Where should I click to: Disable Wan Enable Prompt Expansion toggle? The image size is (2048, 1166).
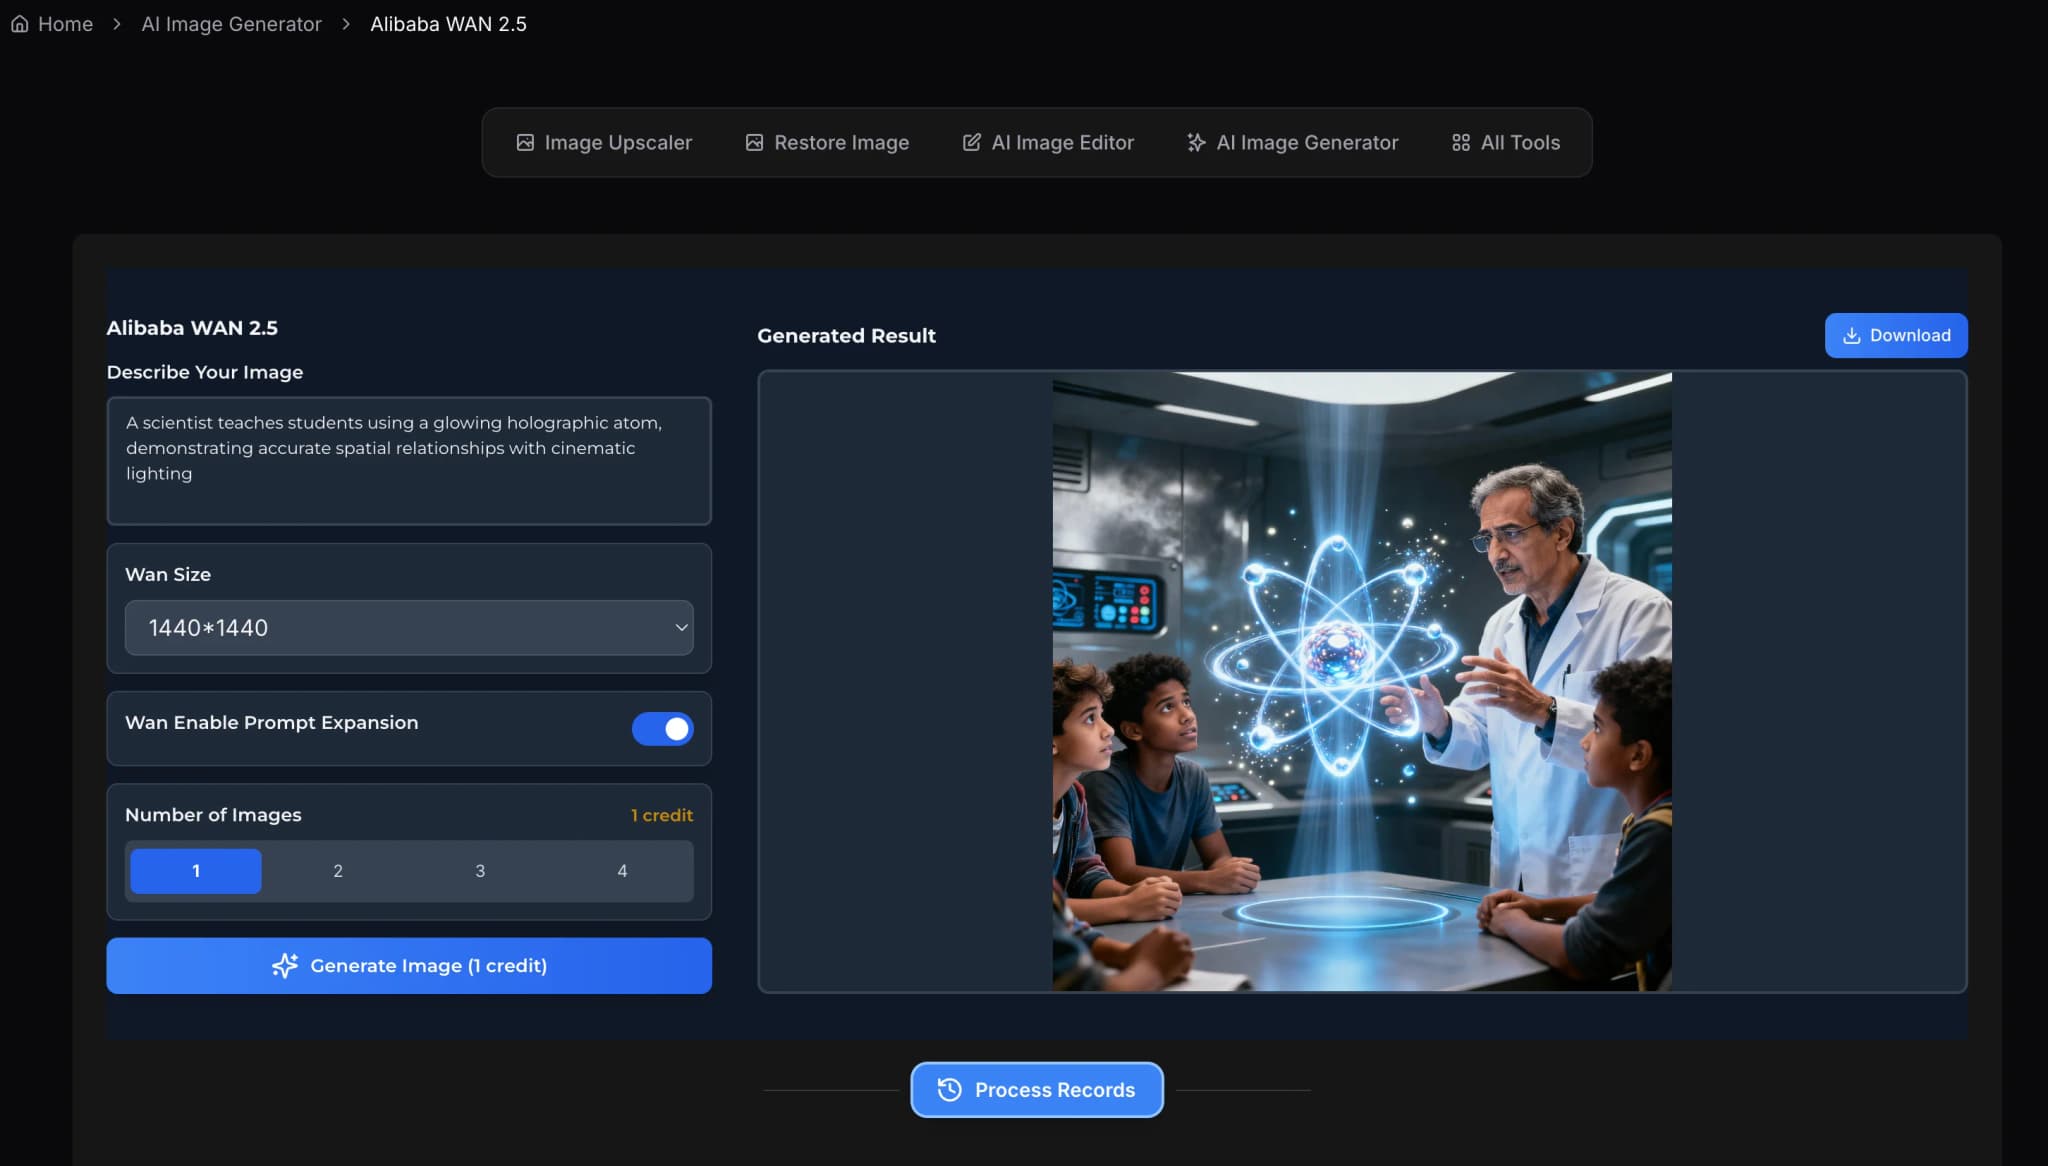click(662, 729)
